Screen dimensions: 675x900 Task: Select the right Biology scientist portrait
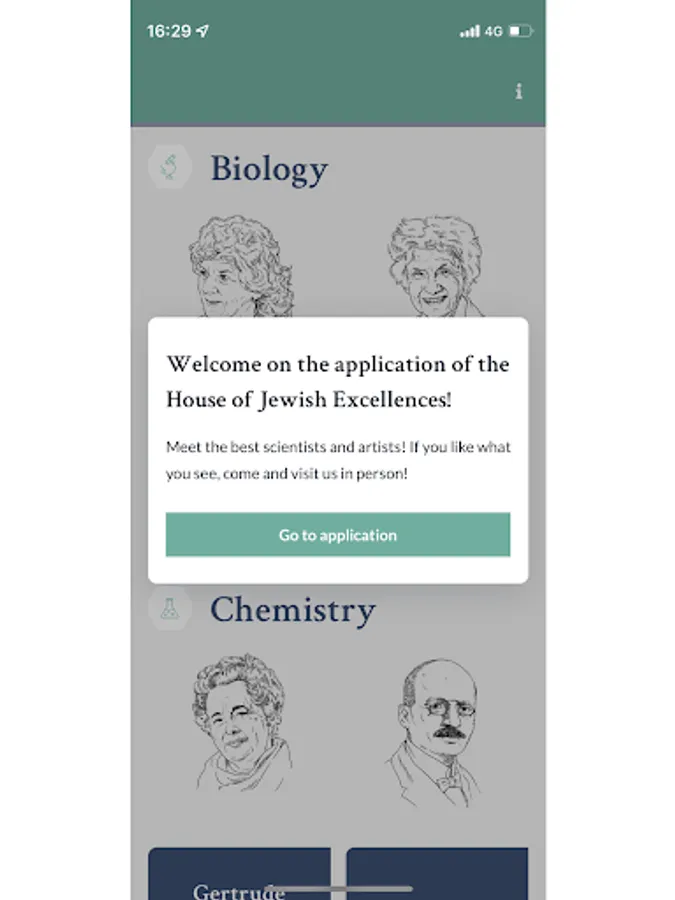[x=433, y=267]
